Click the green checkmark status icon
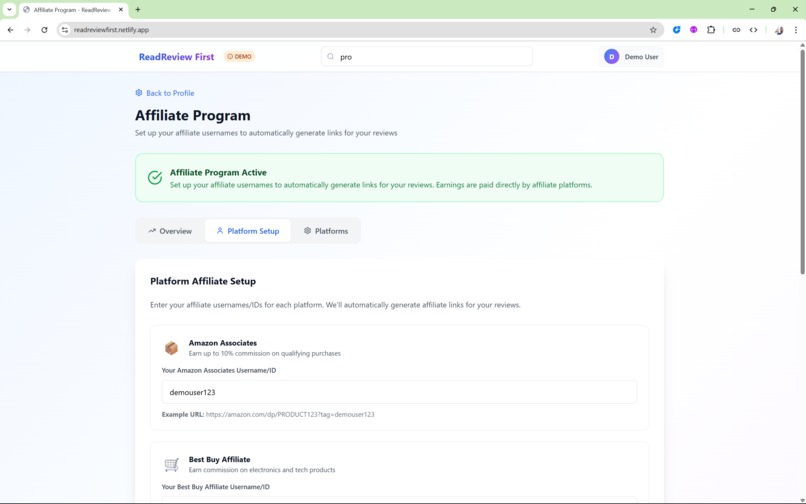This screenshot has width=806, height=504. (155, 177)
